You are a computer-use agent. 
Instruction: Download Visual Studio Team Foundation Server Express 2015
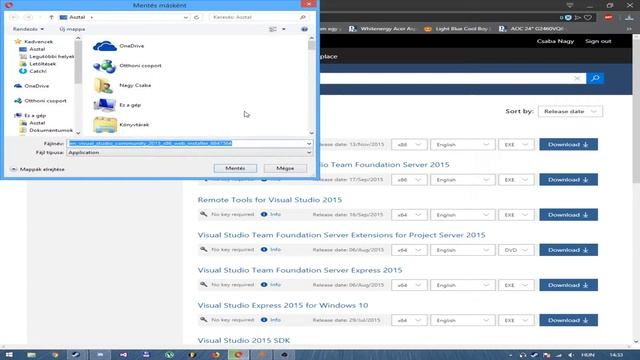pos(568,285)
